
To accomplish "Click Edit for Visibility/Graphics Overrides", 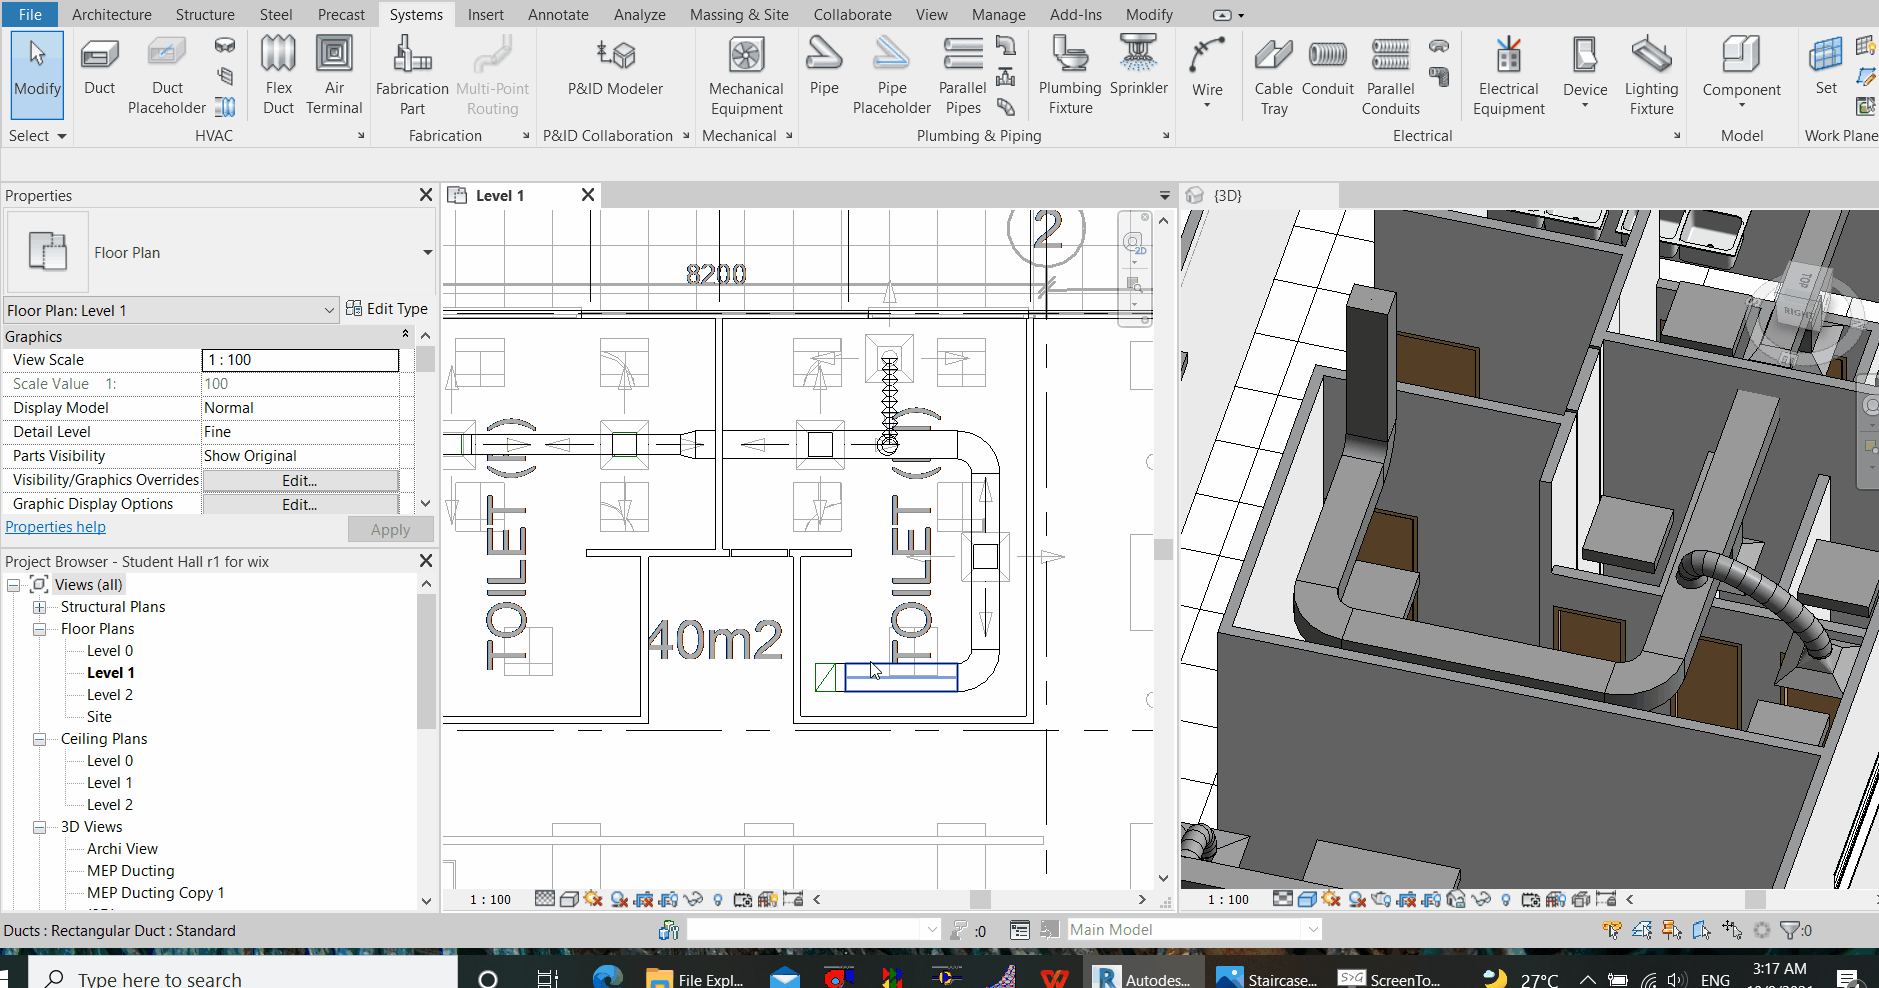I will coord(300,481).
